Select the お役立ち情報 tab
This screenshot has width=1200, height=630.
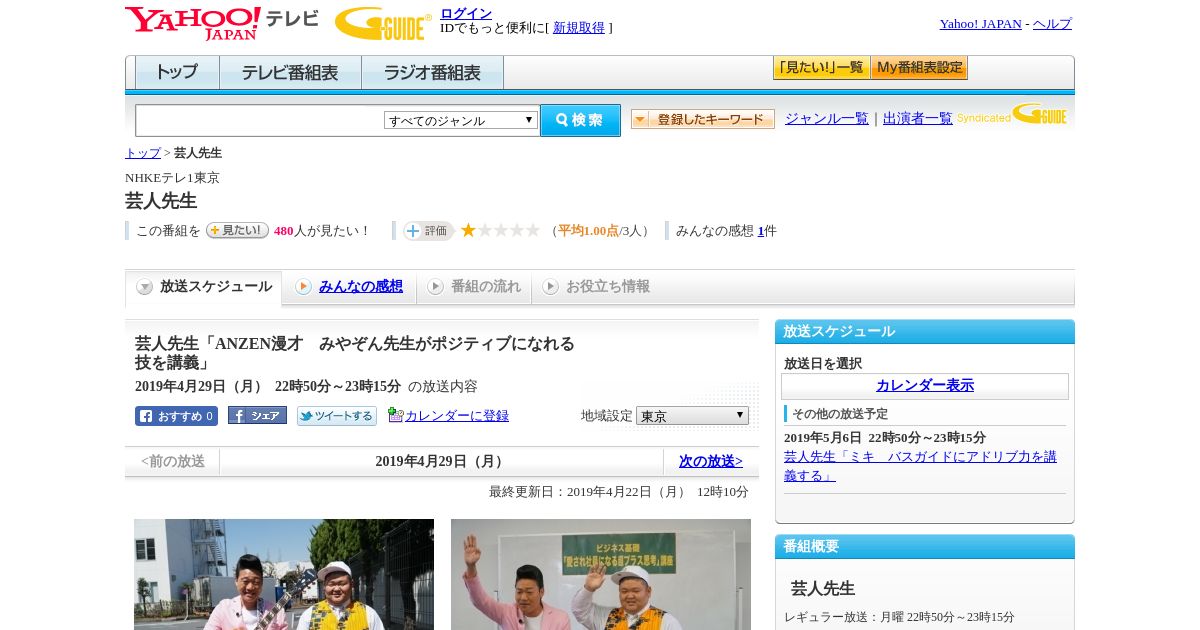click(x=596, y=287)
